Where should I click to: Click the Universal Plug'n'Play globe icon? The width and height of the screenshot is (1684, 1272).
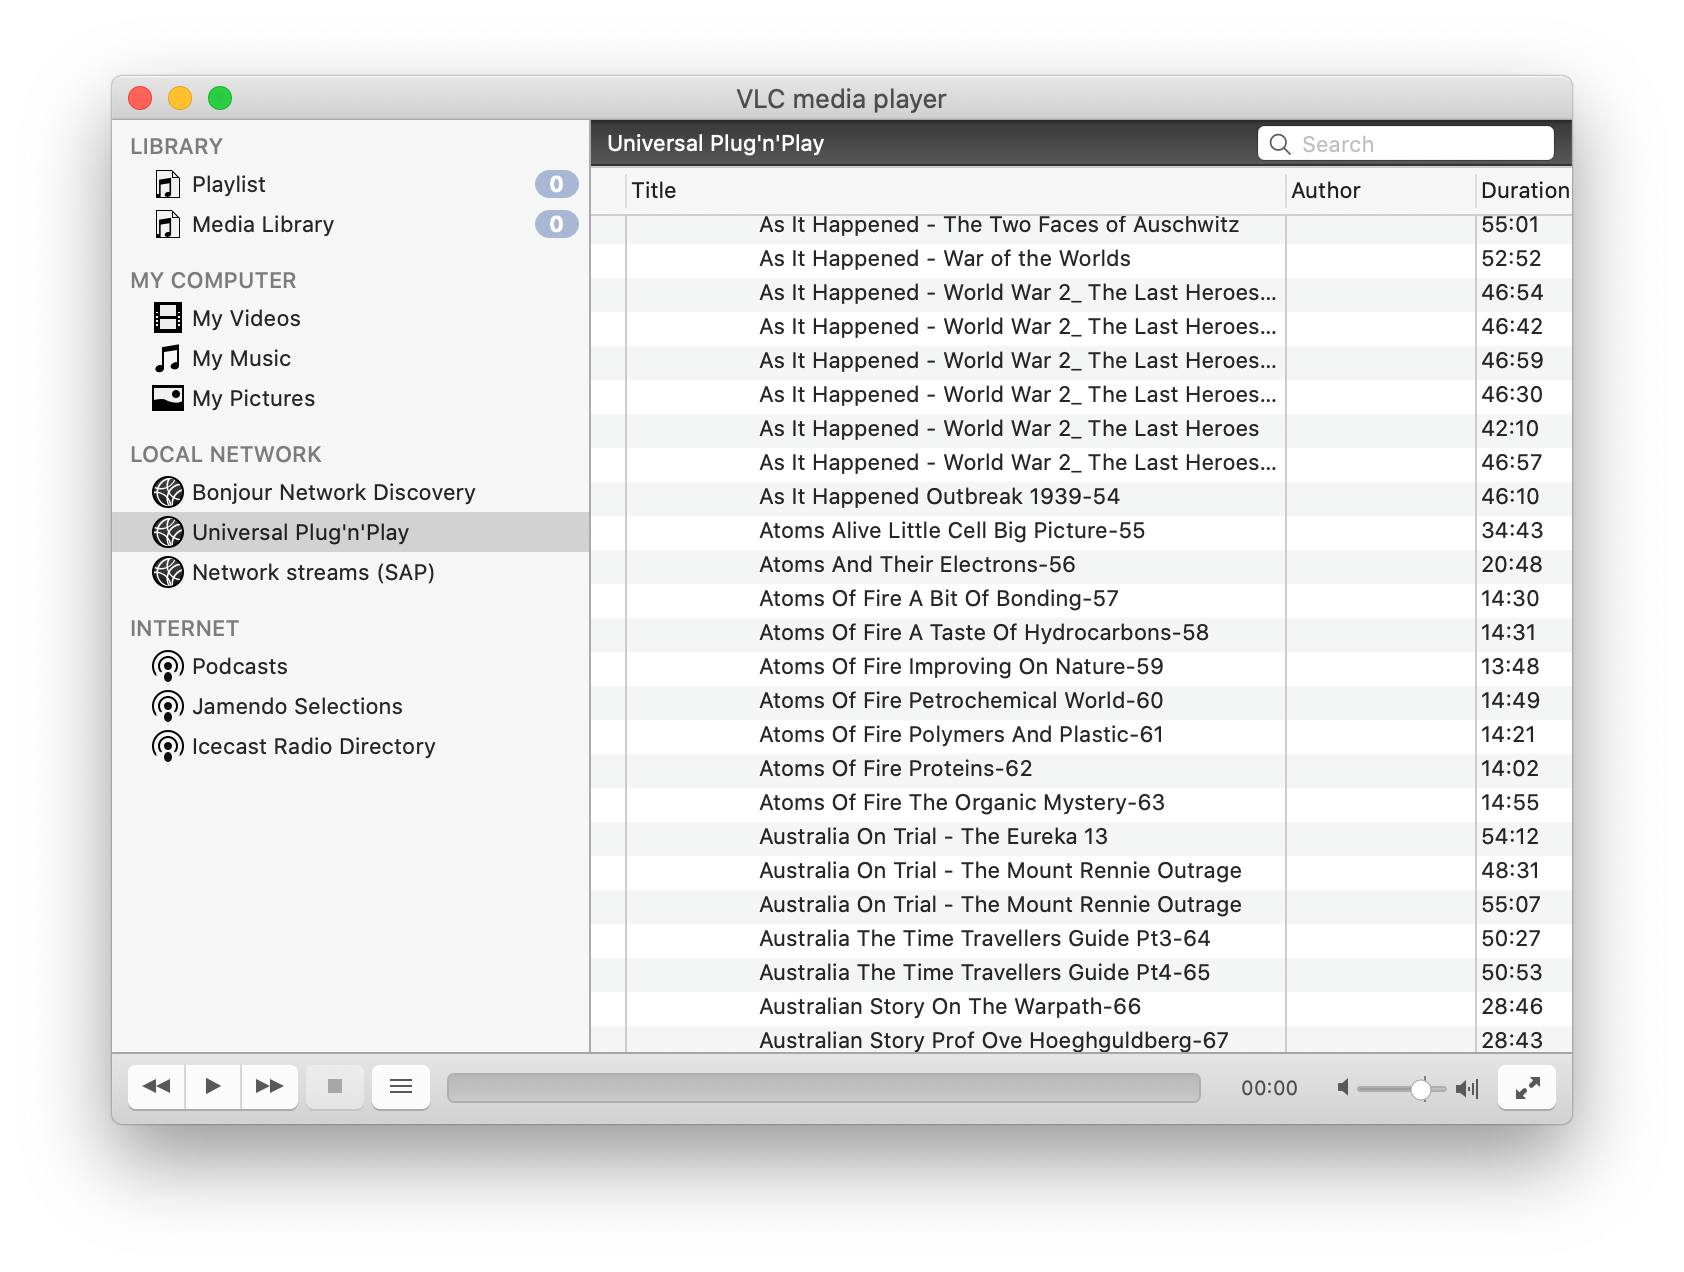click(x=167, y=532)
